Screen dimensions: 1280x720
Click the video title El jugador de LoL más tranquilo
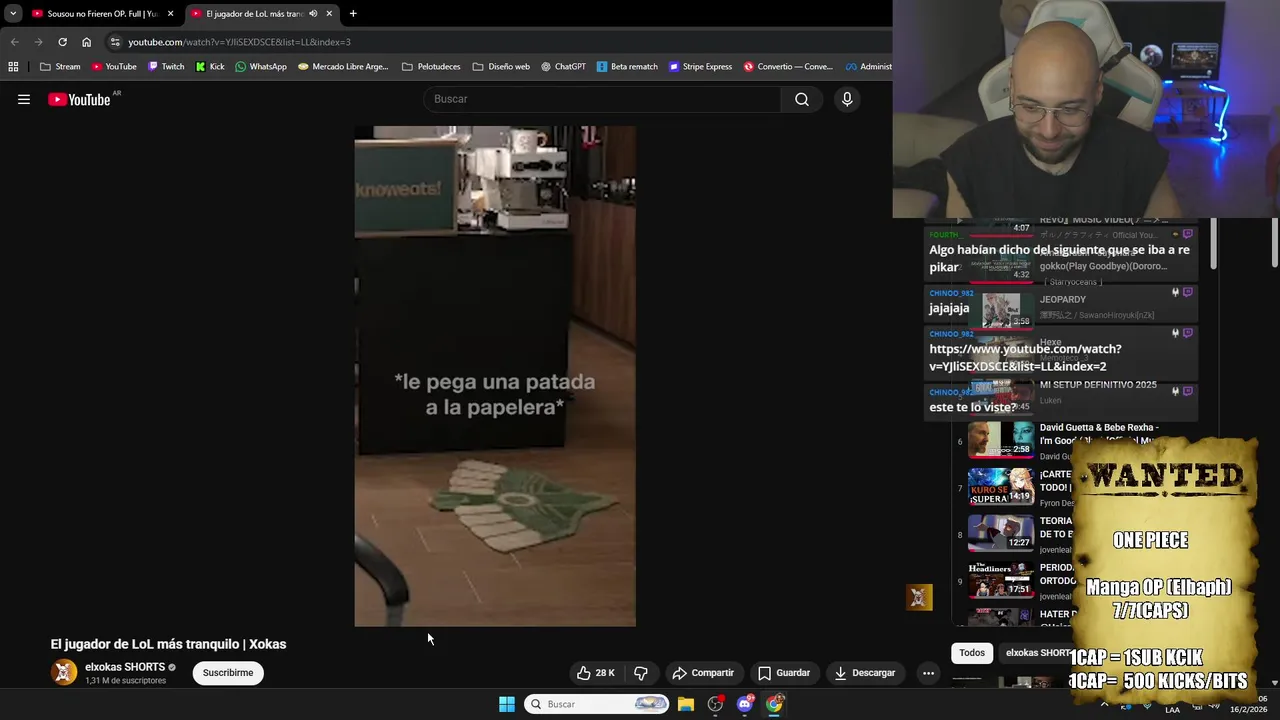pyautogui.click(x=168, y=644)
